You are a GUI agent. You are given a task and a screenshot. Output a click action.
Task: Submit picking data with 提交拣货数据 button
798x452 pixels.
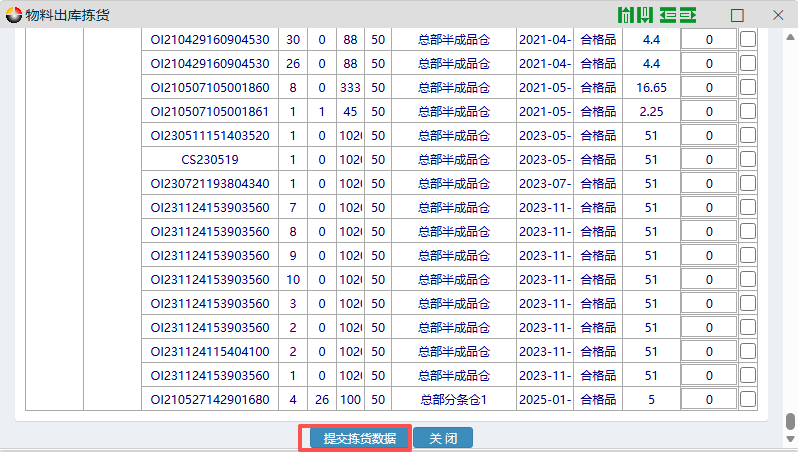click(x=354, y=439)
